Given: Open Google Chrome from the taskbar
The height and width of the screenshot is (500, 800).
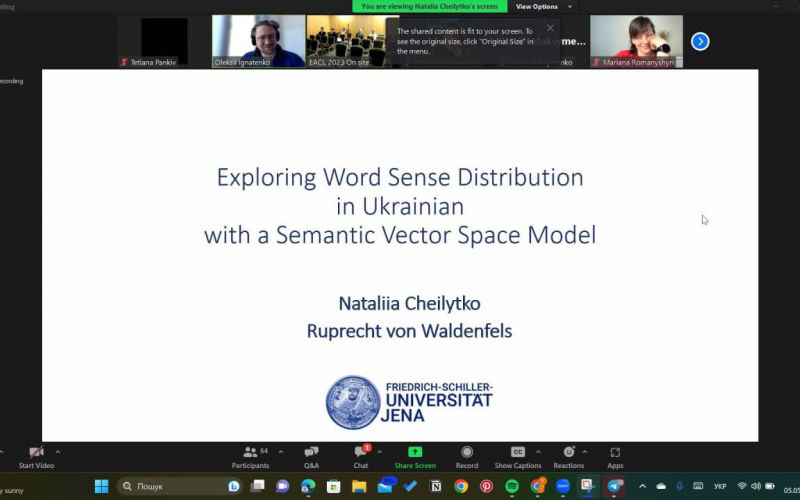Looking at the screenshot, I should pos(461,486).
